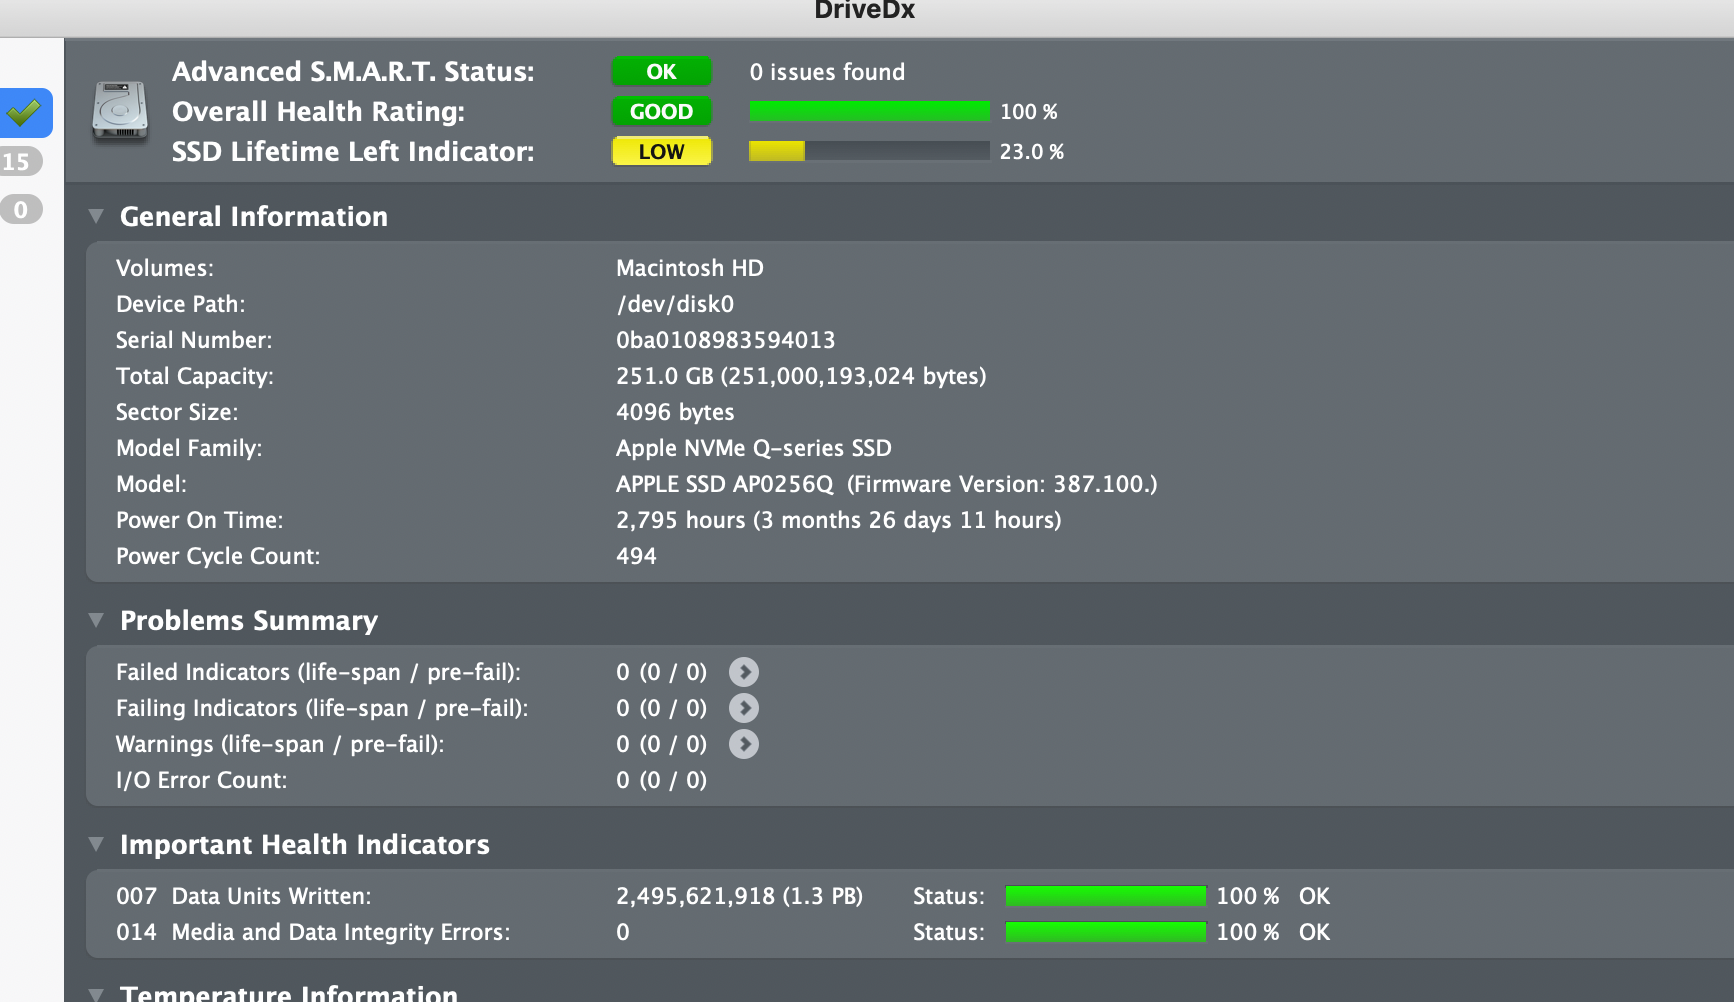Open Failed Indicators details arrow
This screenshot has width=1734, height=1002.
pyautogui.click(x=743, y=672)
